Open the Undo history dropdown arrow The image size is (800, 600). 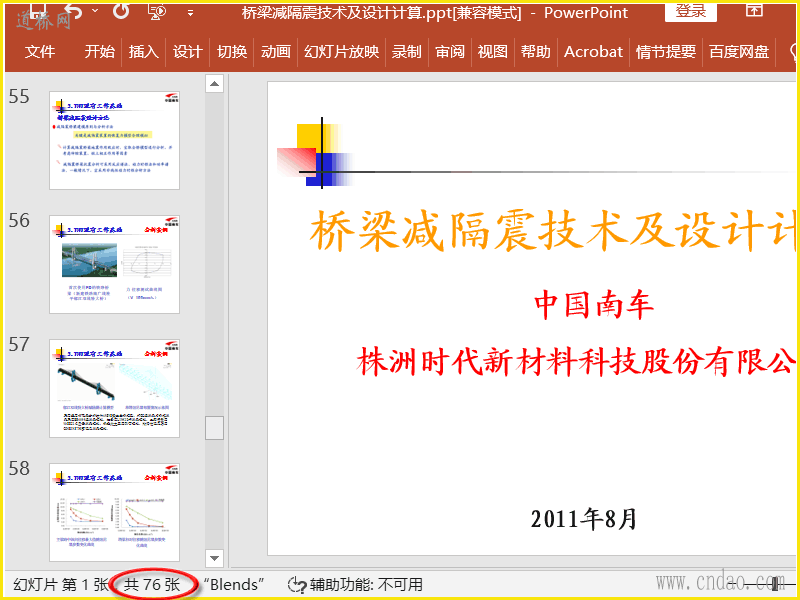(x=95, y=11)
